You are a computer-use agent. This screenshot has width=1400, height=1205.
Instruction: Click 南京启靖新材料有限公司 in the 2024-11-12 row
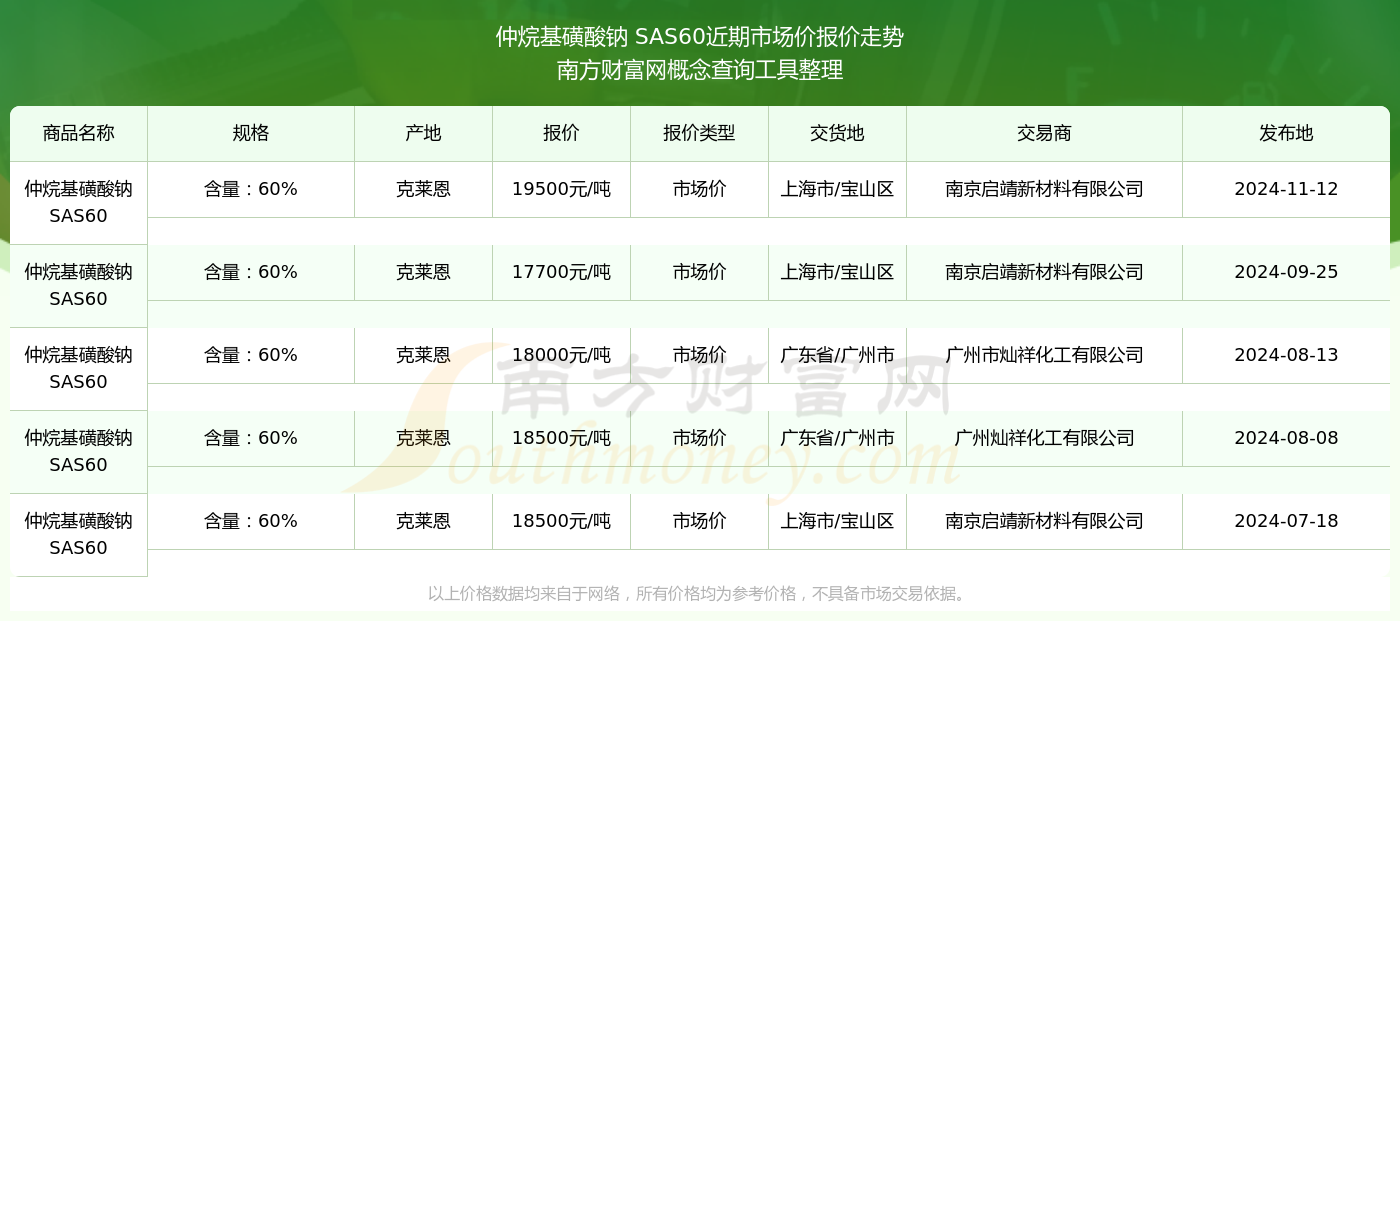[1044, 189]
